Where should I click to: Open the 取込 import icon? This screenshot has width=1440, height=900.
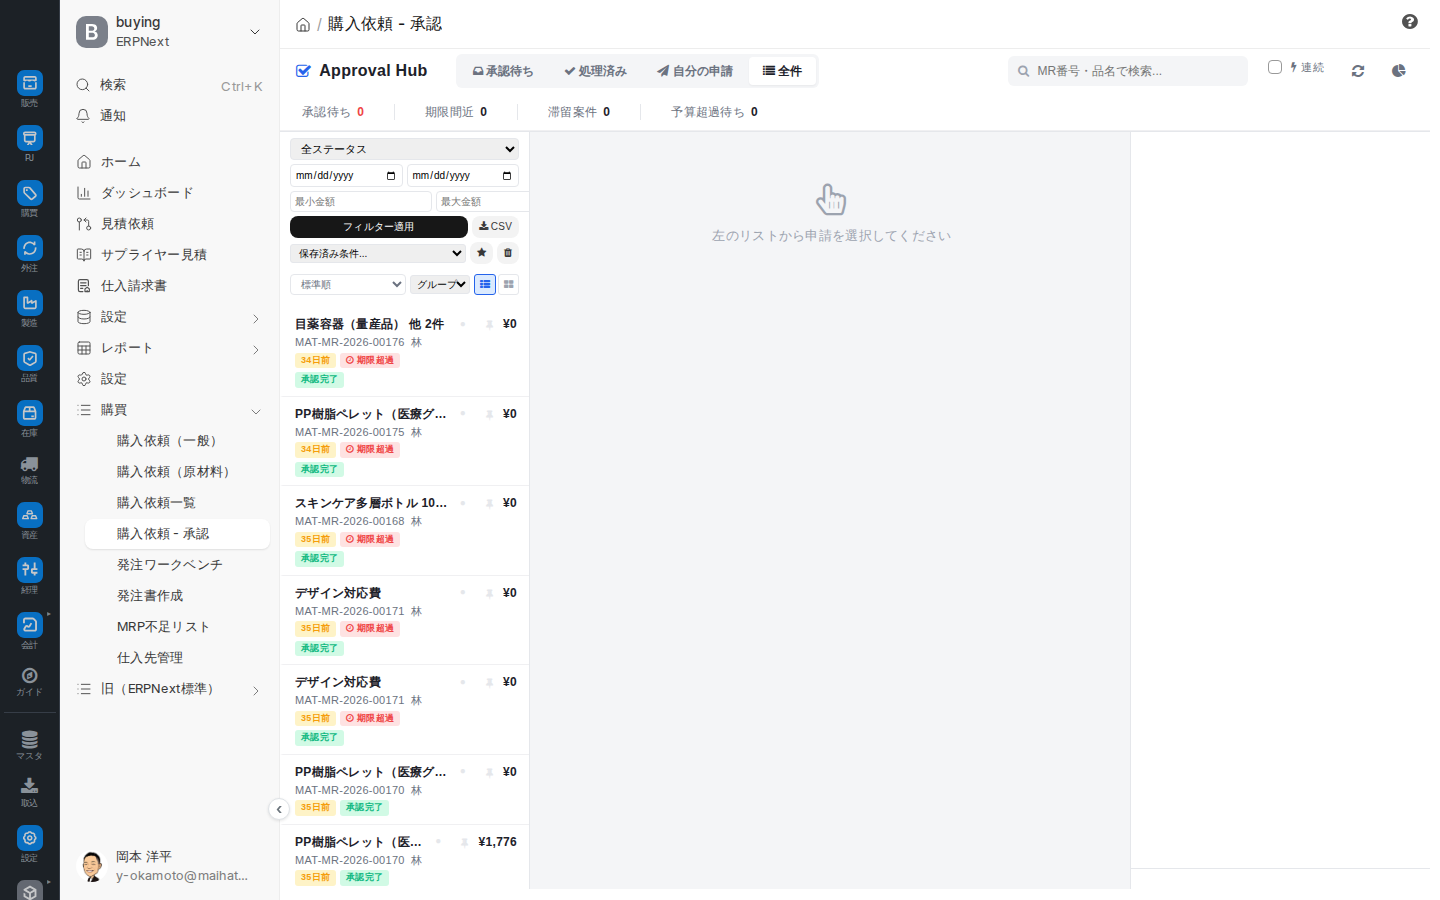(30, 786)
